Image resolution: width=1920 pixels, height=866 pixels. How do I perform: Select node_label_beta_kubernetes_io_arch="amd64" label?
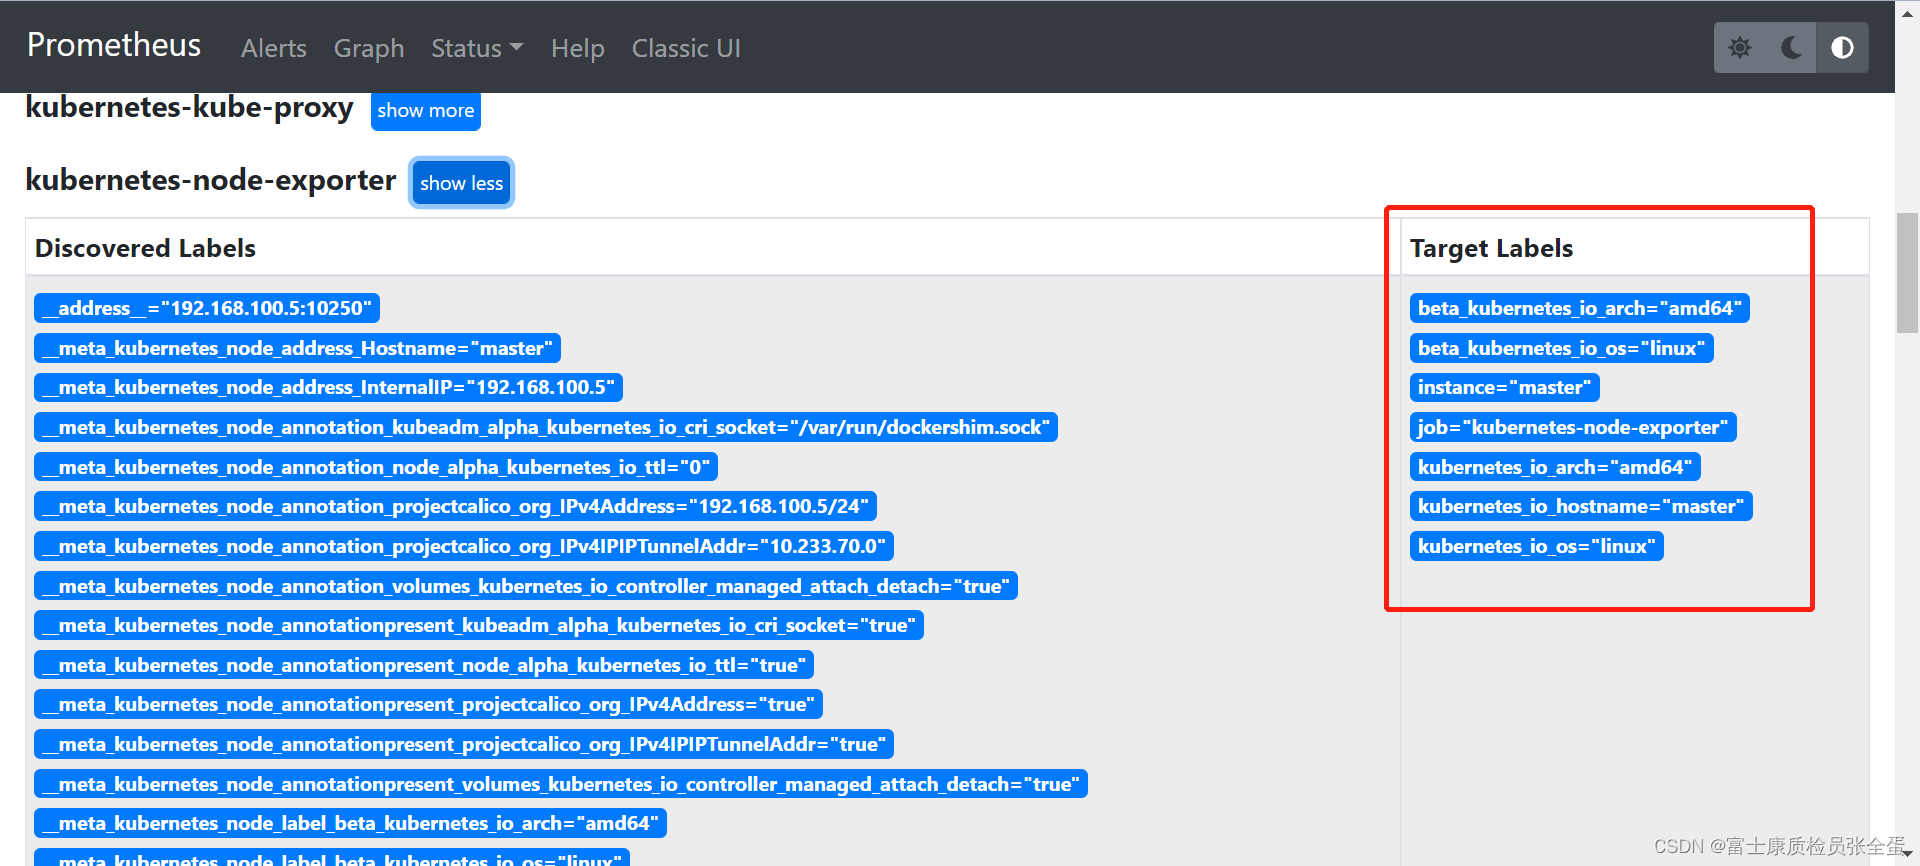350,823
